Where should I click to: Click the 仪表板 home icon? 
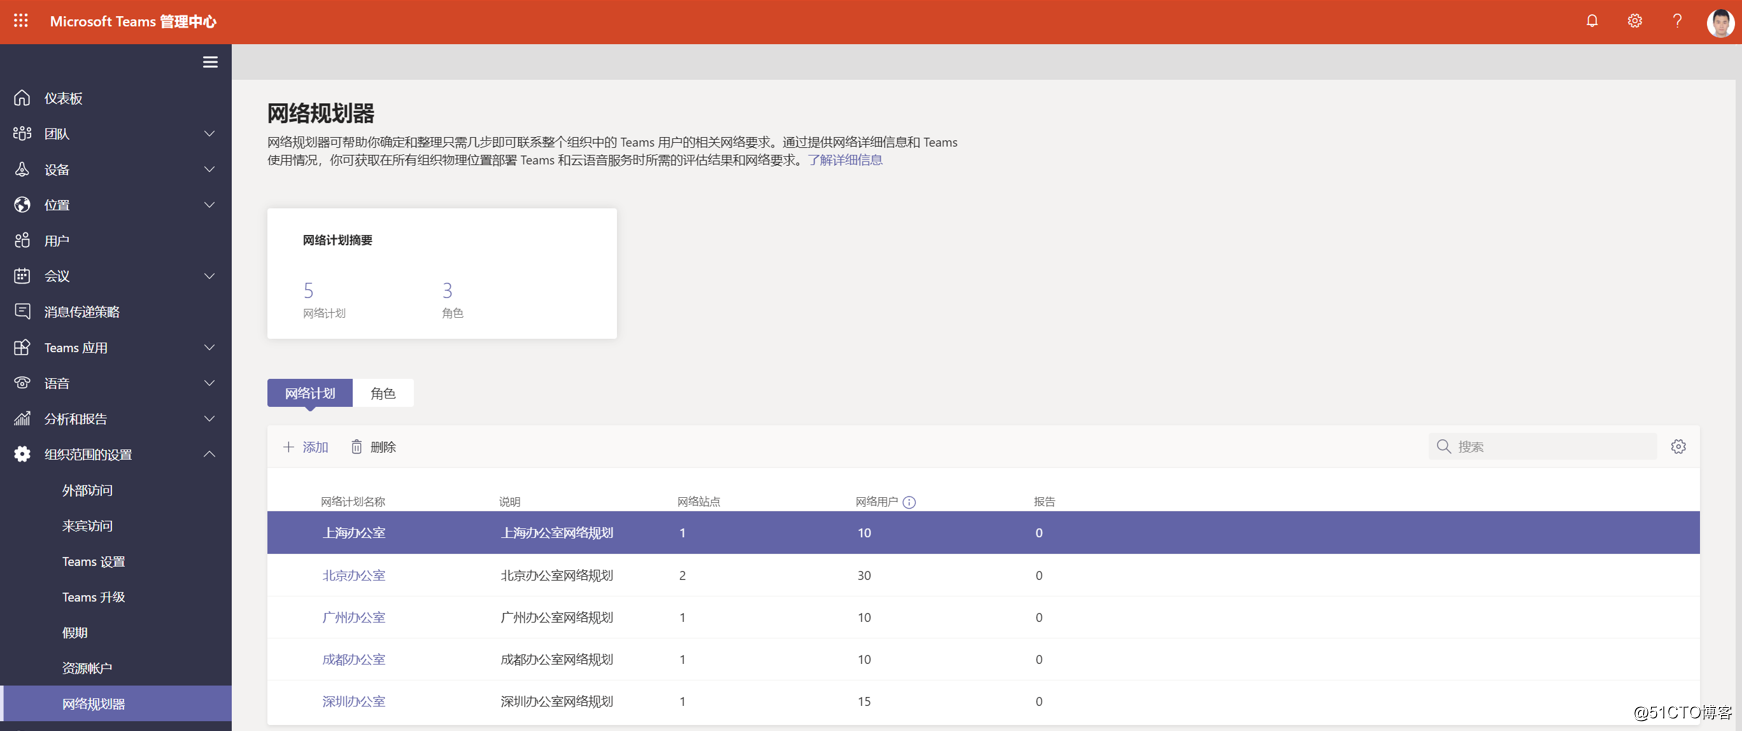[22, 98]
